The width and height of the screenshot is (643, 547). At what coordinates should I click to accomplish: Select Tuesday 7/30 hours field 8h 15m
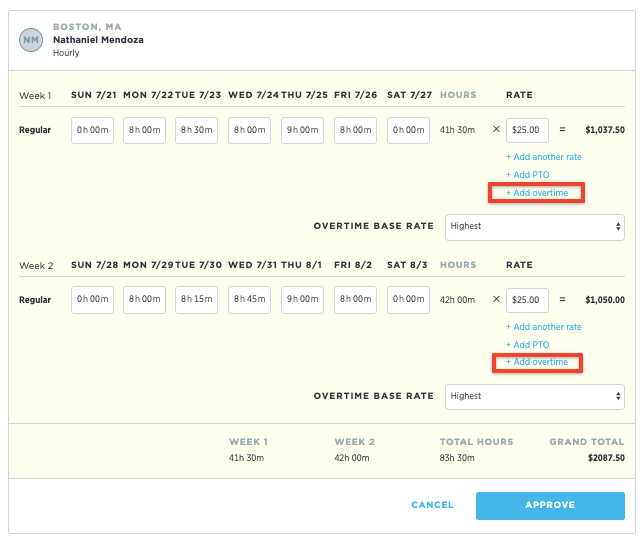(x=197, y=300)
